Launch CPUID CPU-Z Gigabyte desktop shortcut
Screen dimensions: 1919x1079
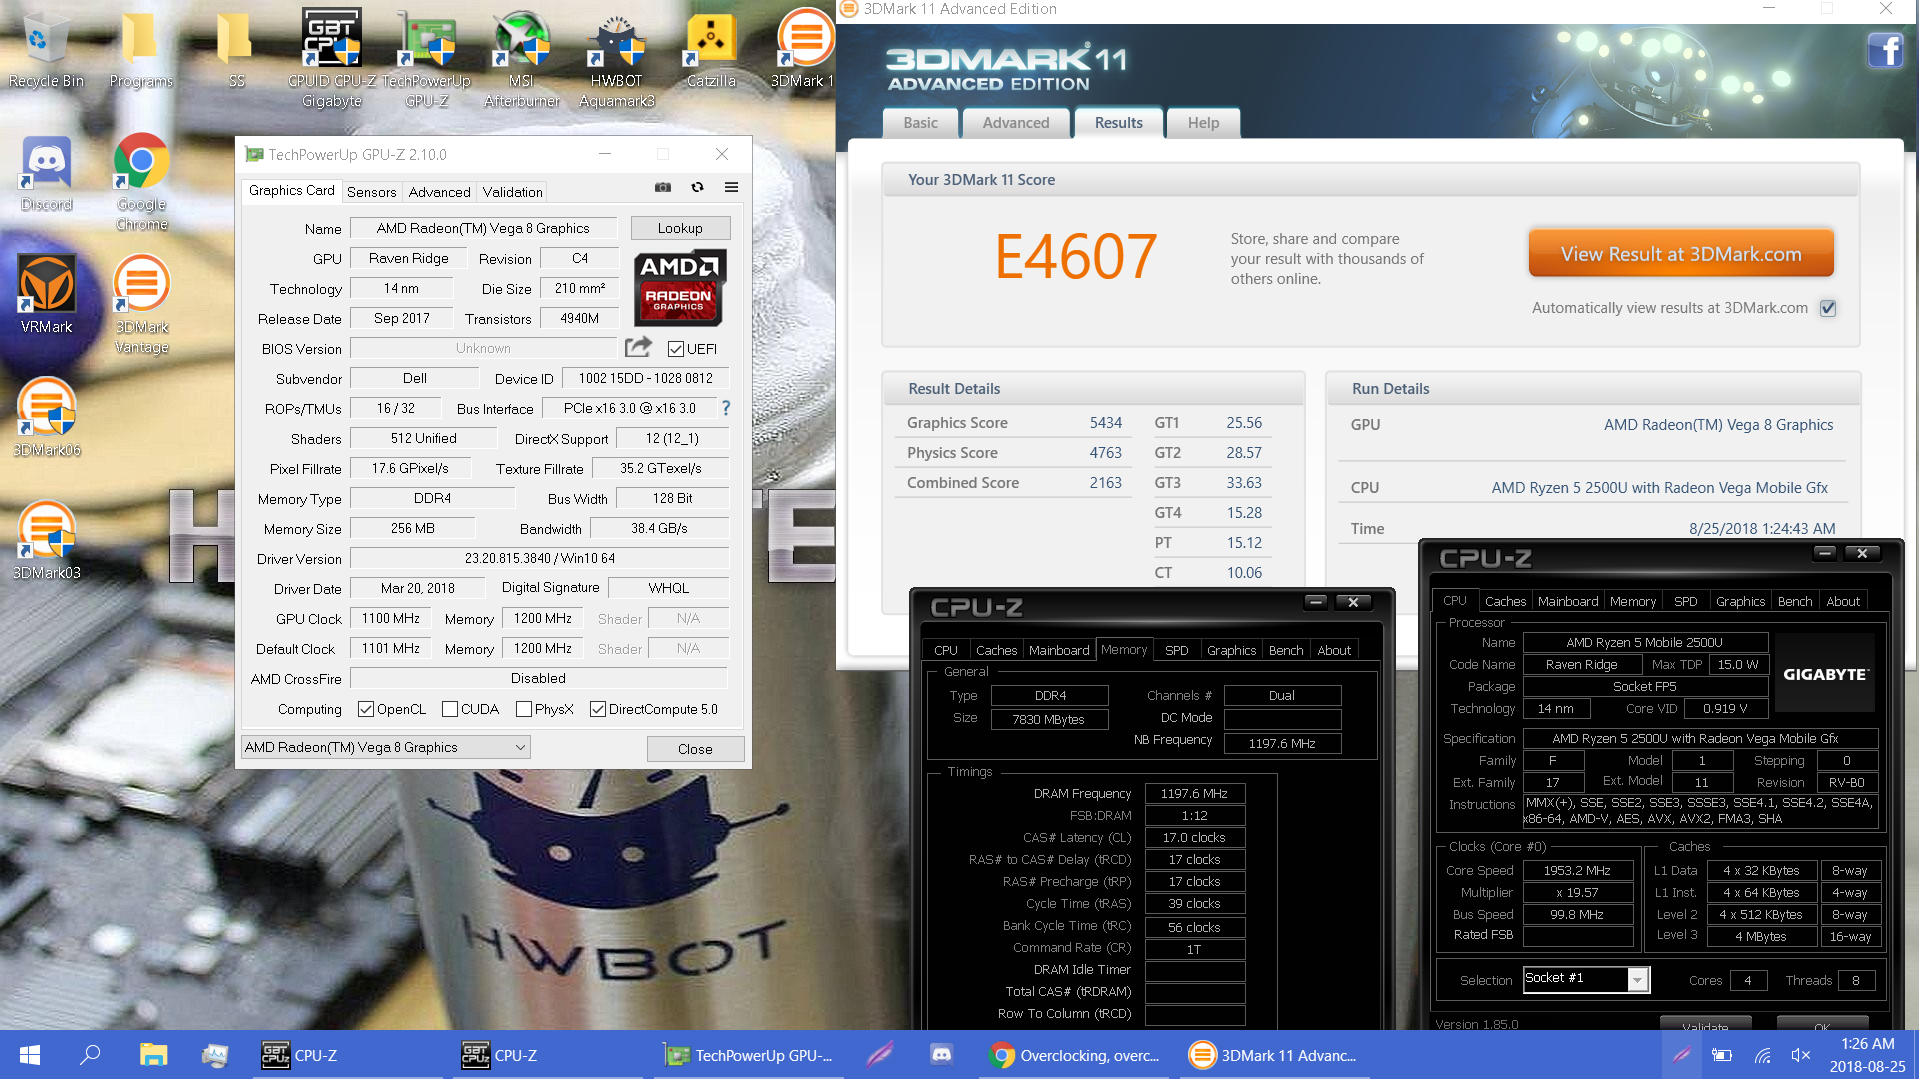(x=332, y=58)
